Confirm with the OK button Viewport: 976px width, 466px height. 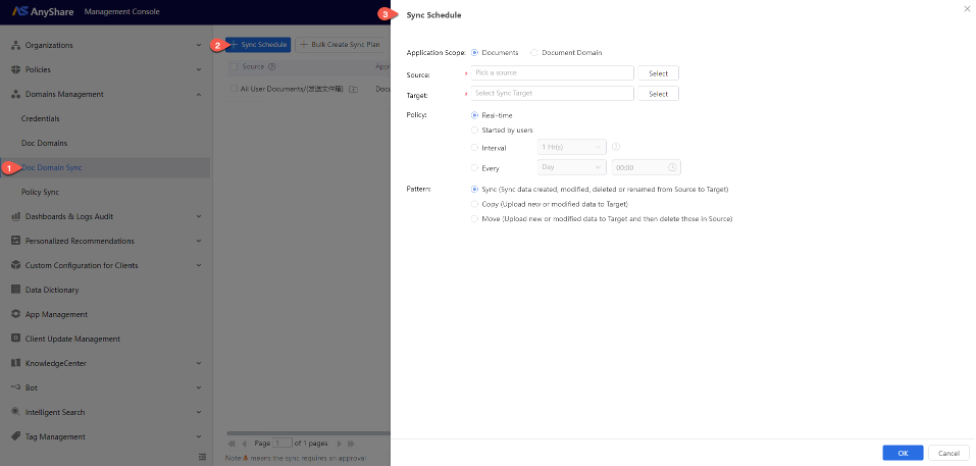click(x=903, y=453)
